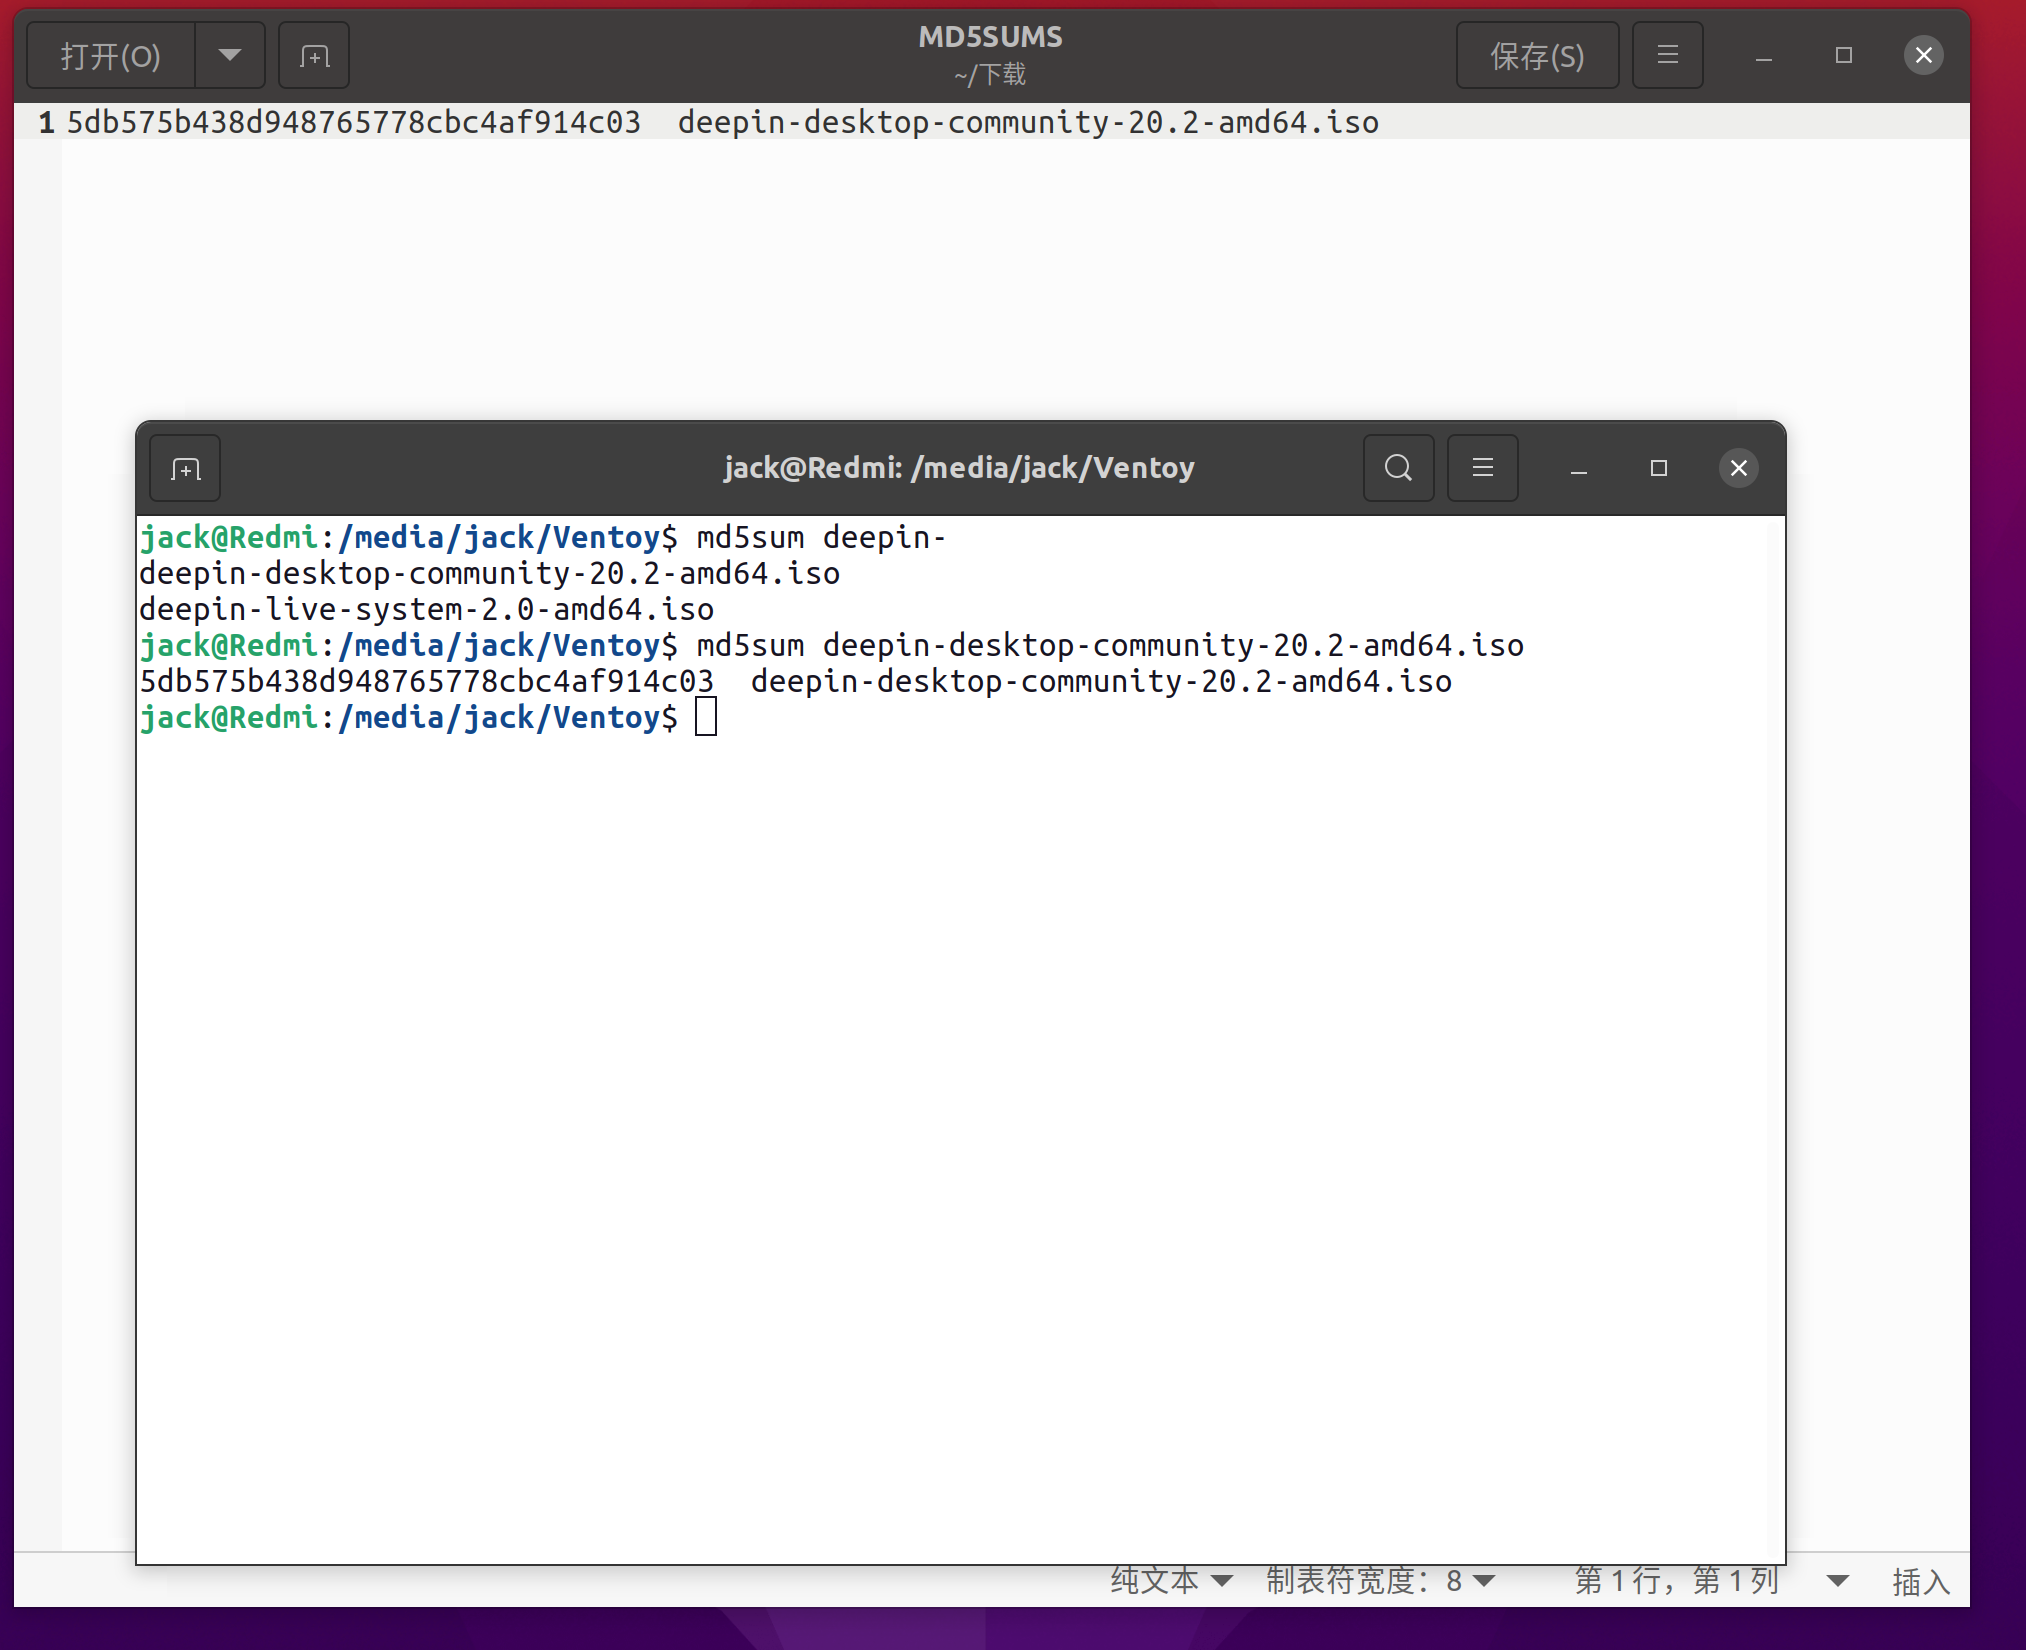Open gedit hamburger menu
The height and width of the screenshot is (1650, 2026).
point(1667,56)
